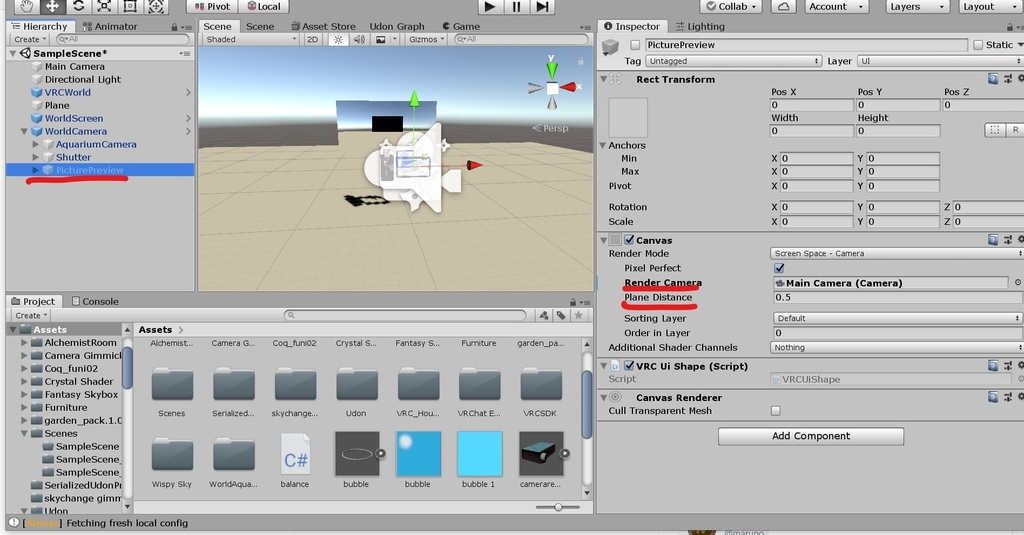The height and width of the screenshot is (535, 1024).
Task: Expand the PicturePreview object
Action: (36, 170)
